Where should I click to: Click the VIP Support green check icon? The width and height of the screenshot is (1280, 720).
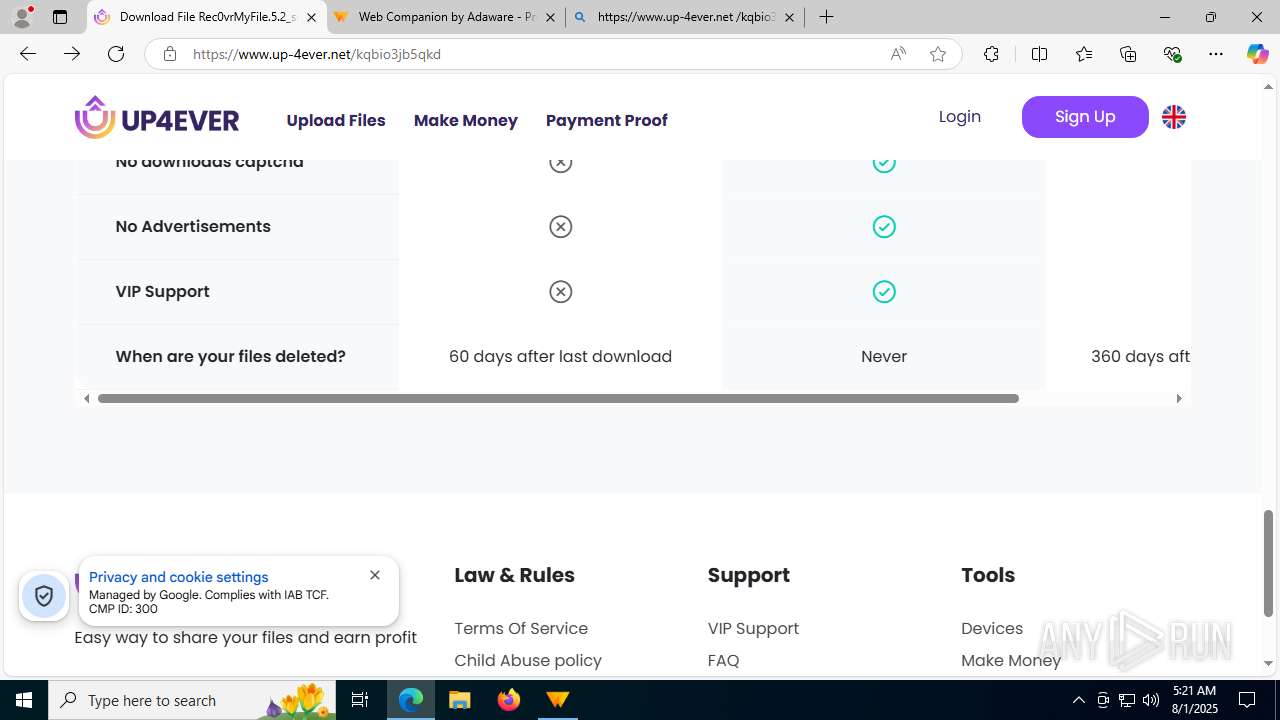tap(884, 292)
